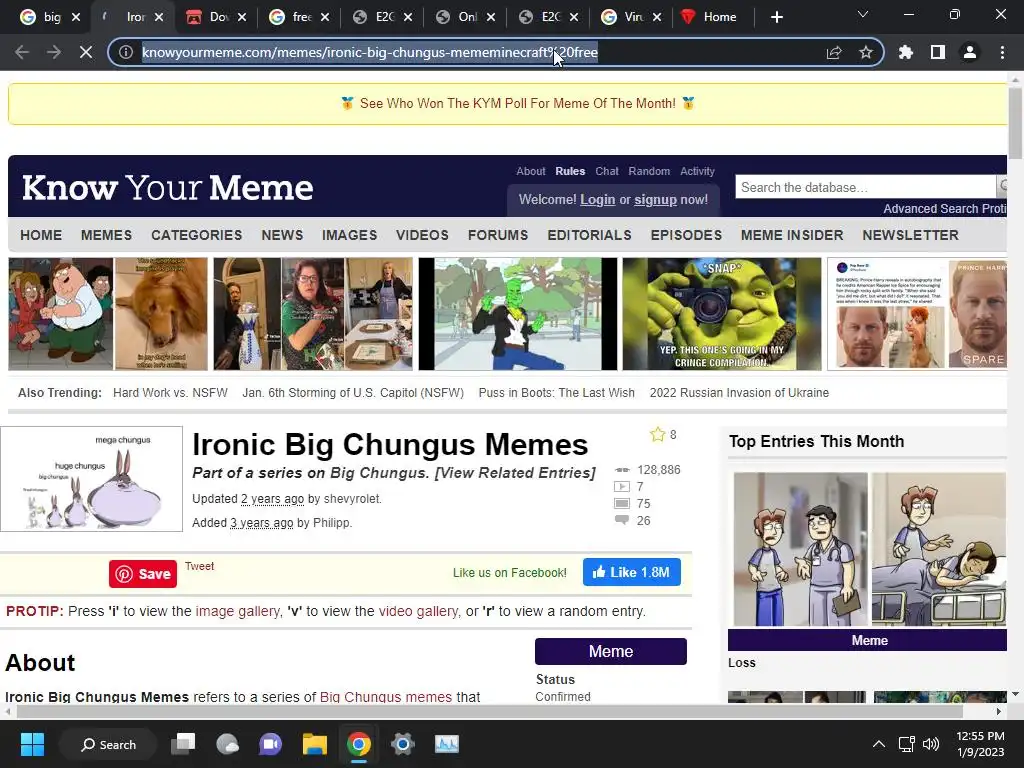Open the 'Big Chungus memes' link
The height and width of the screenshot is (768, 1024).
point(386,697)
